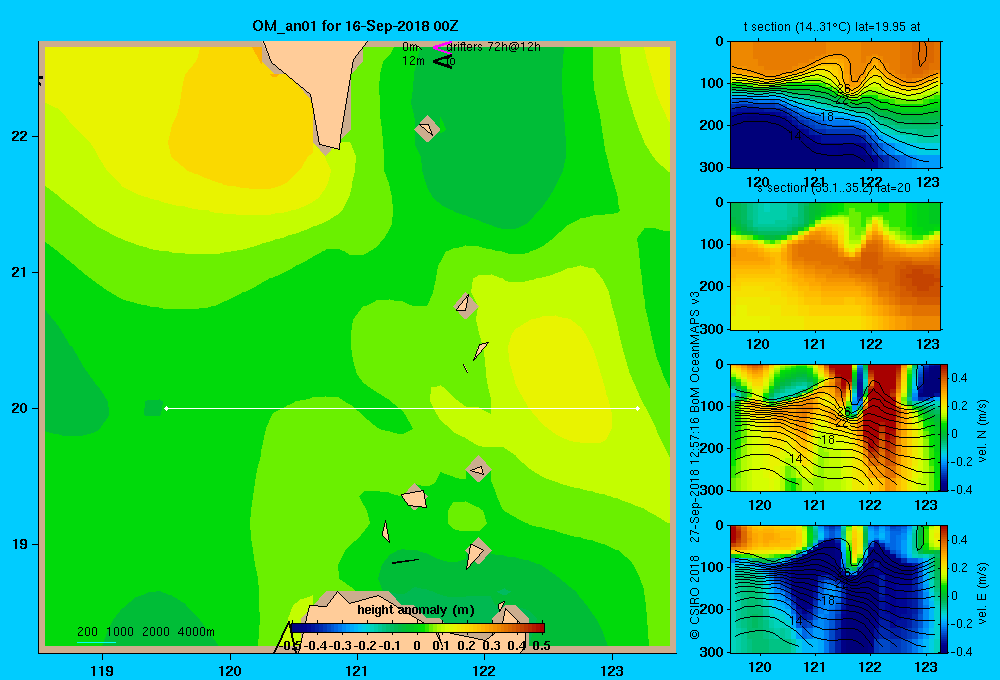
Task: Open the salinity section plot
Action: [x=835, y=266]
